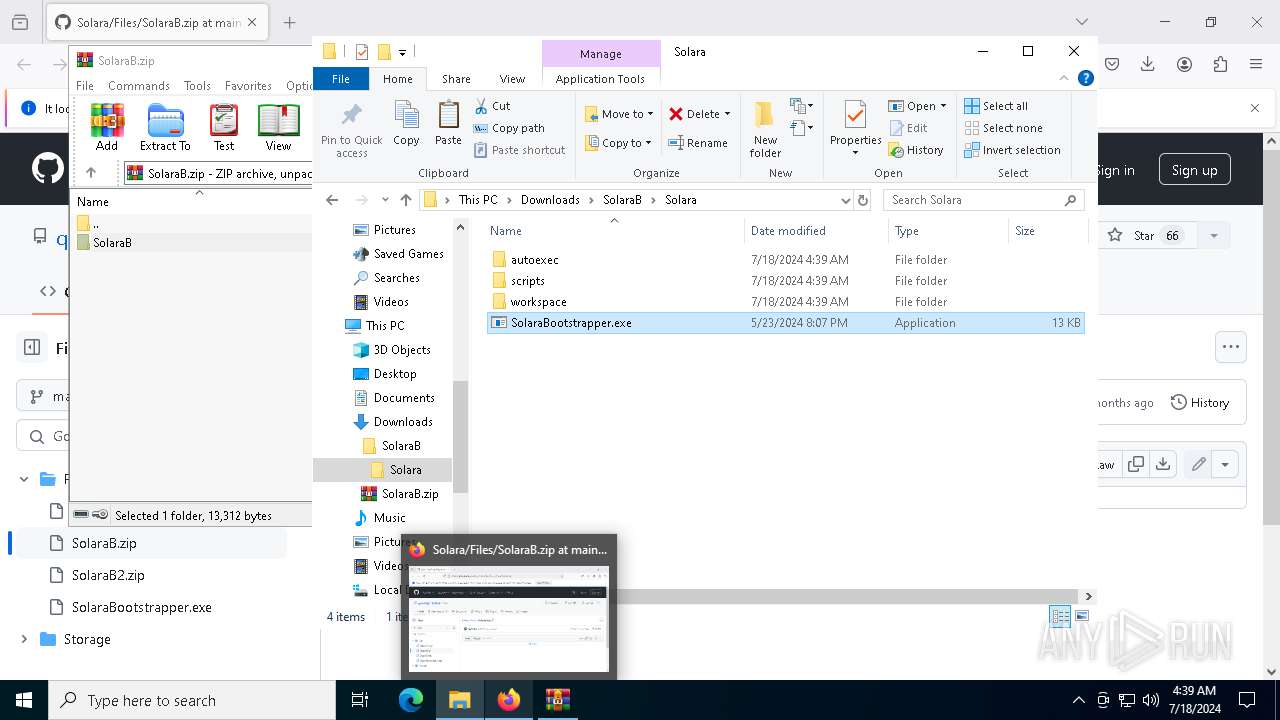Open address bar history dropdown
1280x720 pixels.
click(x=846, y=200)
